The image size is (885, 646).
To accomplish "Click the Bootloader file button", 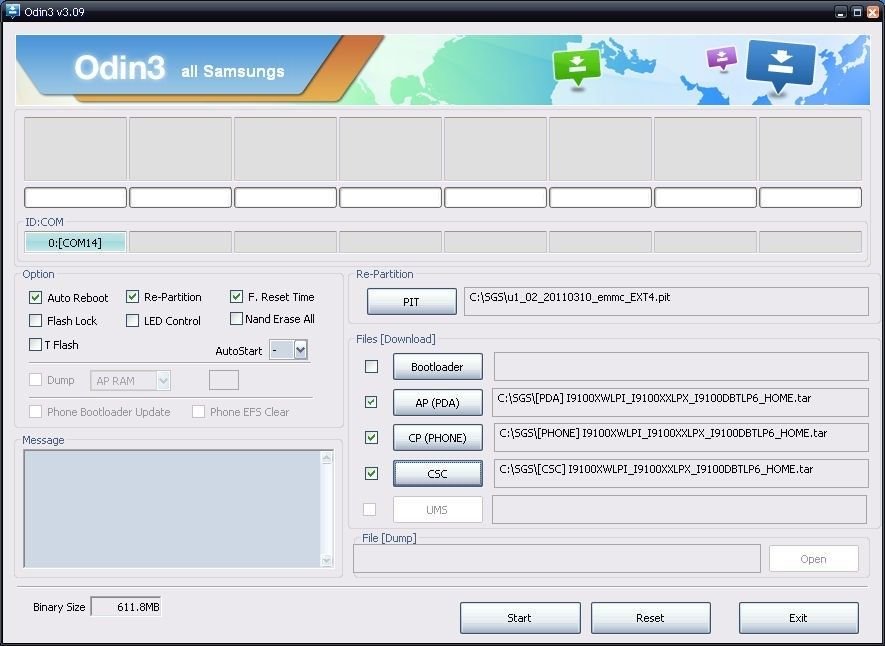I will [x=437, y=367].
